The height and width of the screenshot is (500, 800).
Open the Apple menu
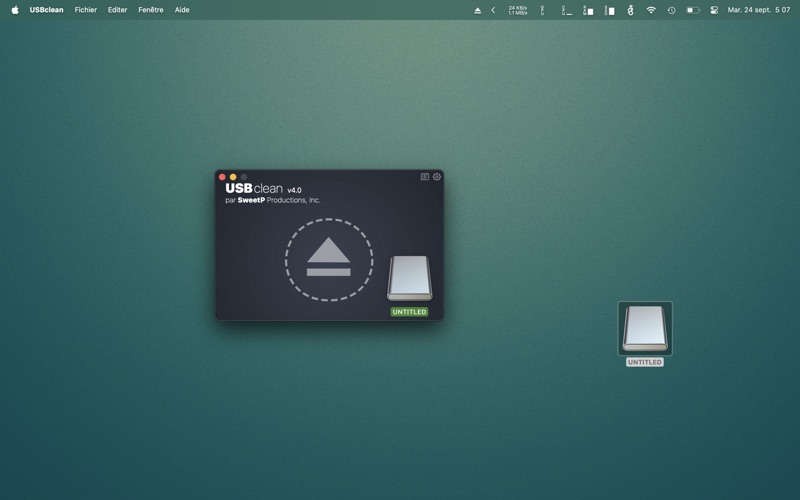pos(15,10)
